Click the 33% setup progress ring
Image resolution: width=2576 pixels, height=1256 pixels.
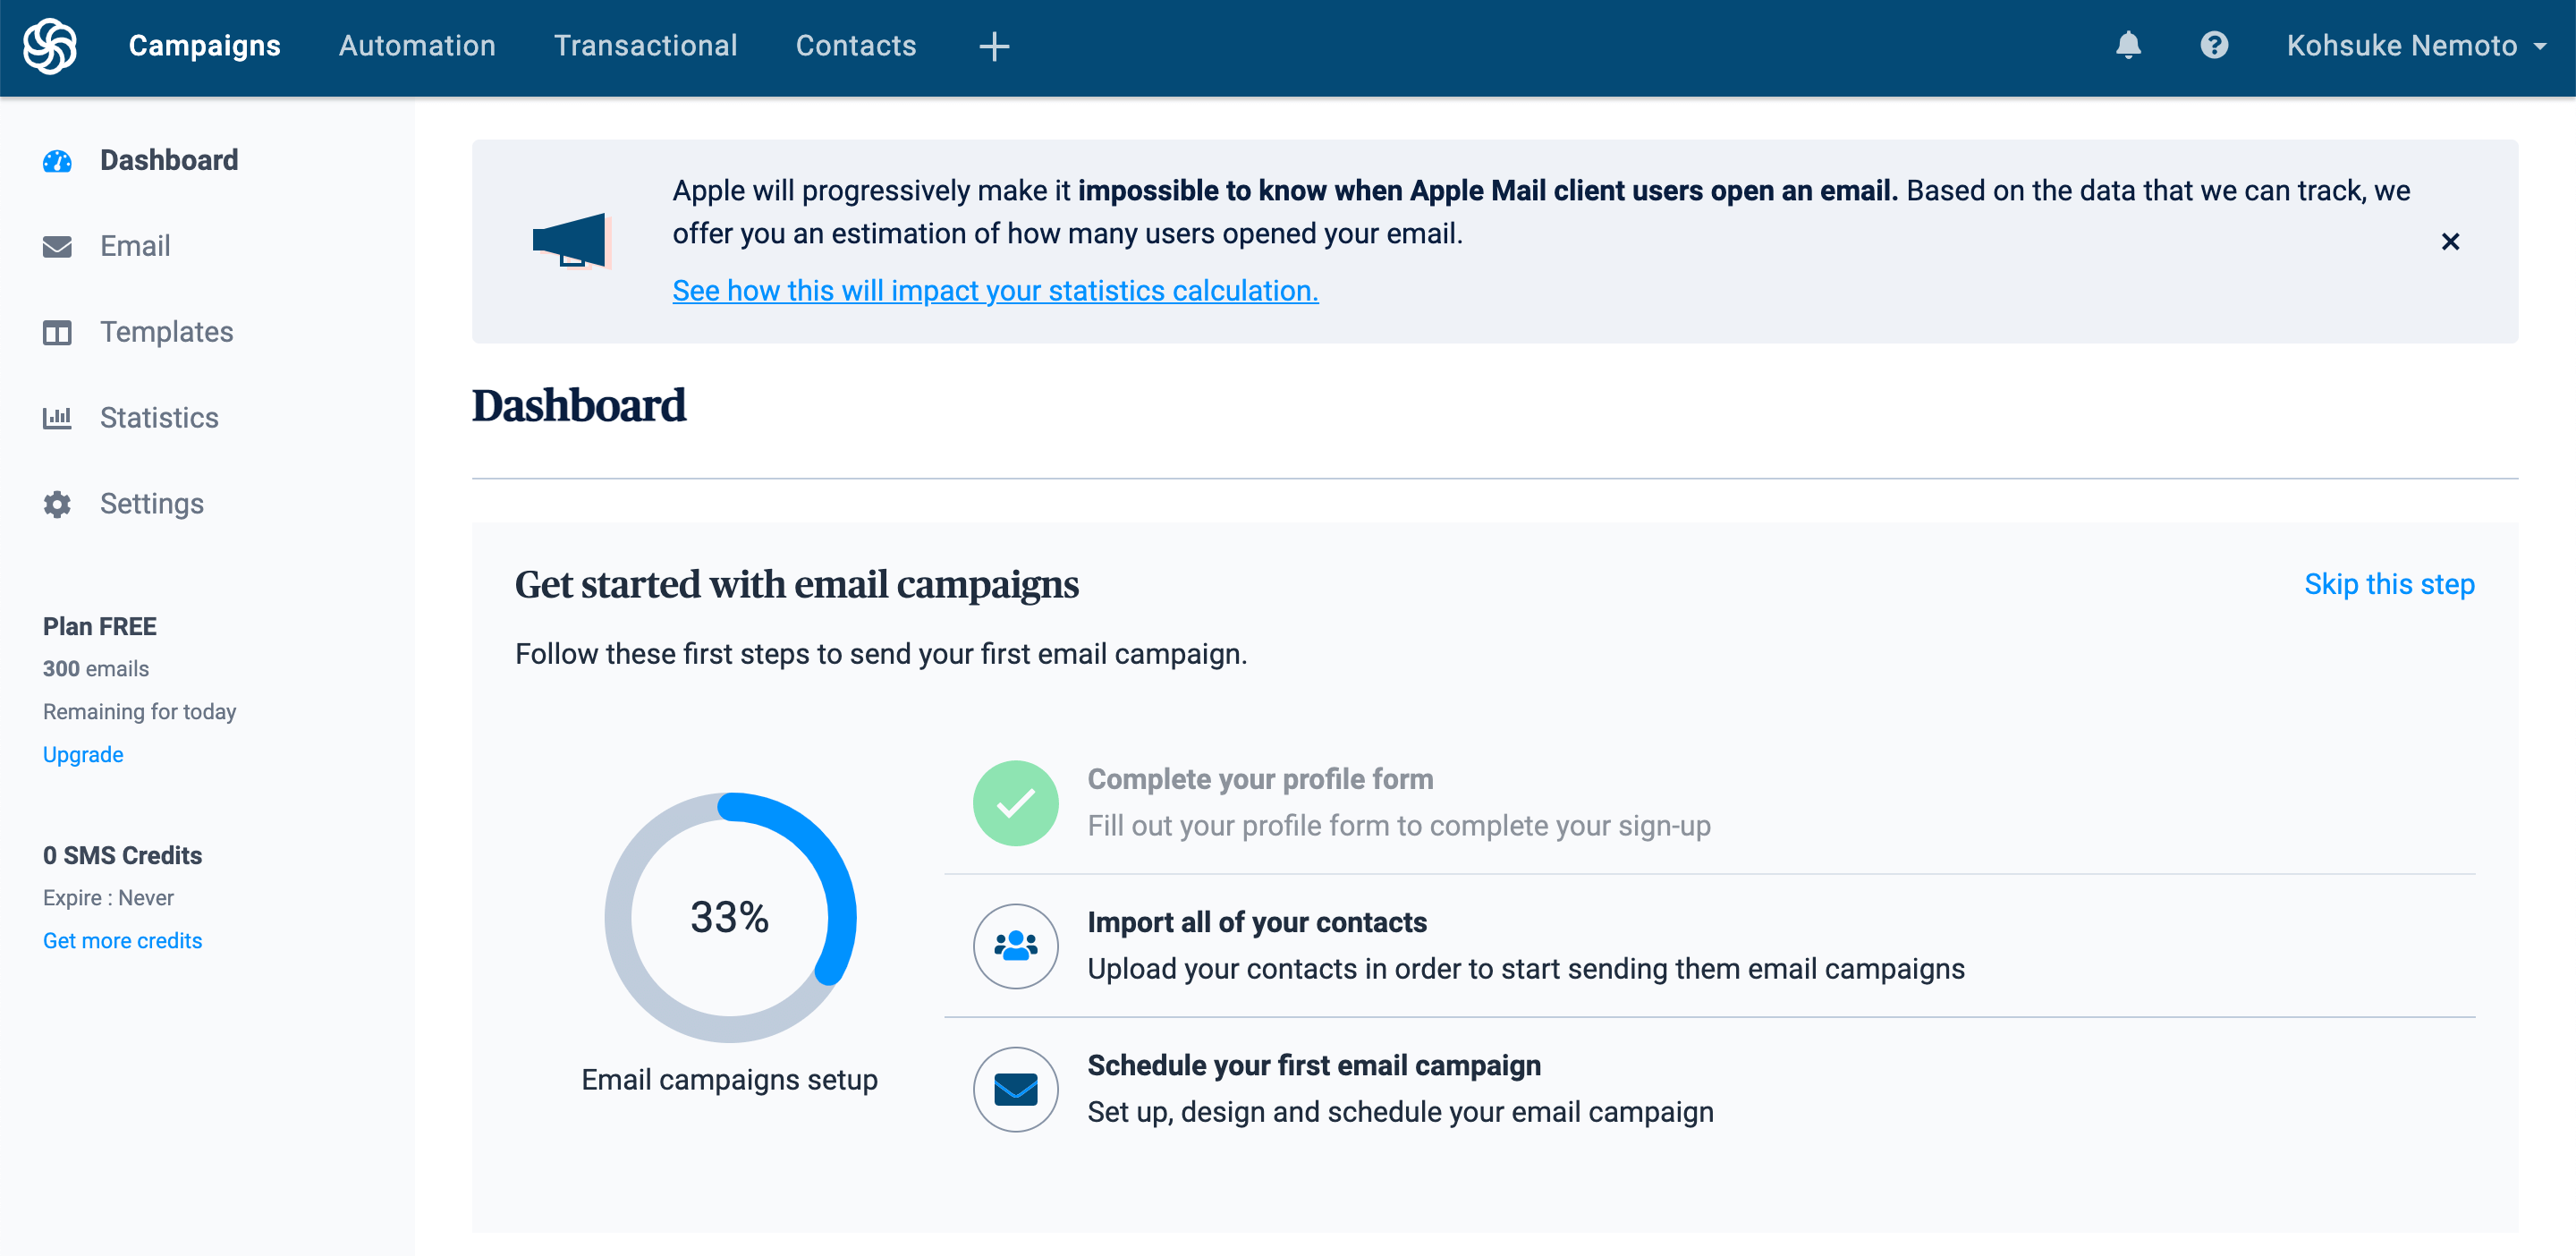click(730, 917)
